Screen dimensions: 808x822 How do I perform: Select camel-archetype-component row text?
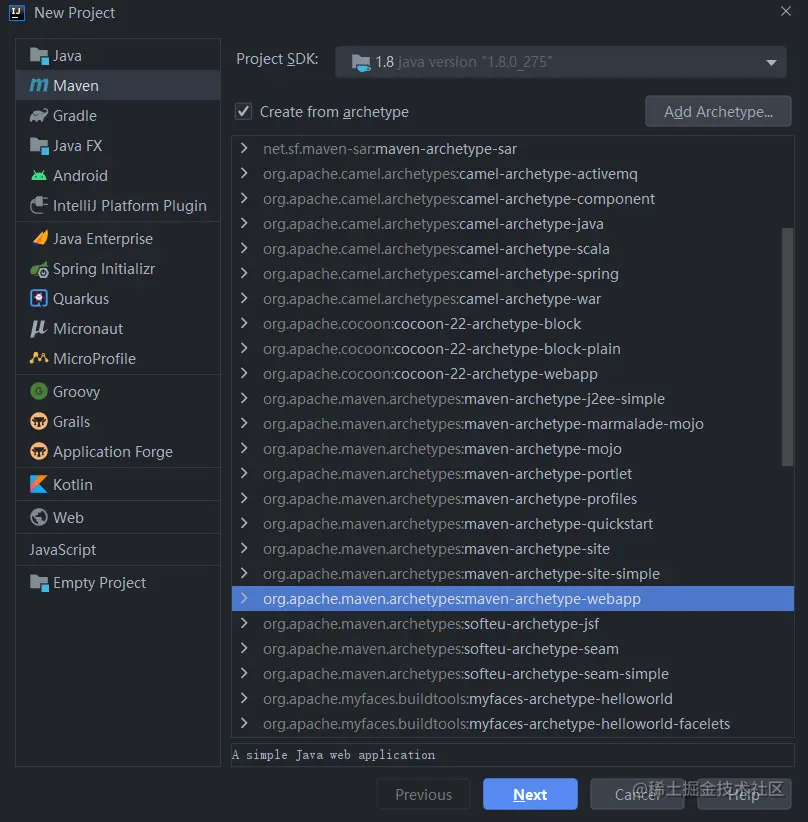coord(459,199)
